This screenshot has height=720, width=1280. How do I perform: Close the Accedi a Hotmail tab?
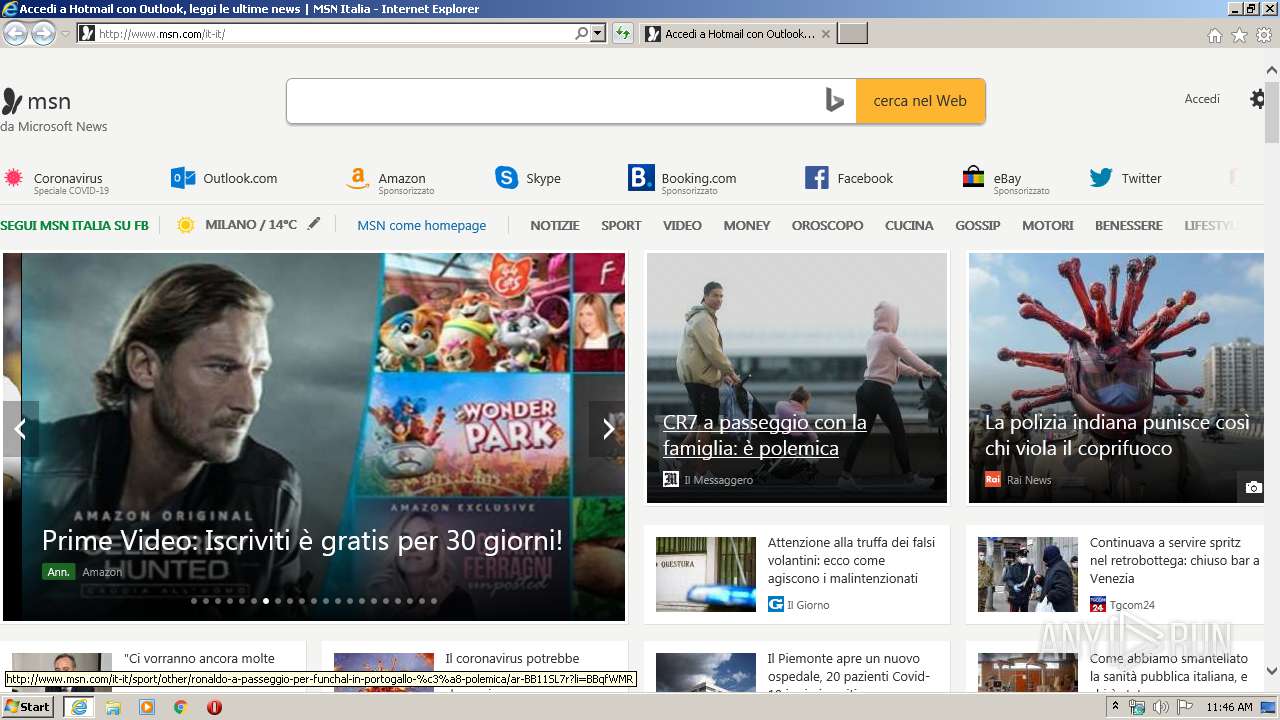coord(825,34)
